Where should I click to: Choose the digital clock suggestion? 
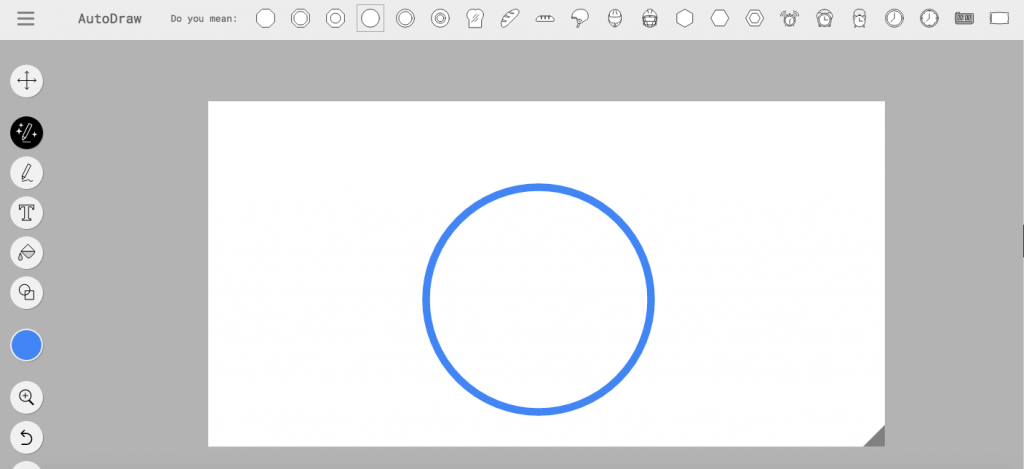pyautogui.click(x=964, y=18)
